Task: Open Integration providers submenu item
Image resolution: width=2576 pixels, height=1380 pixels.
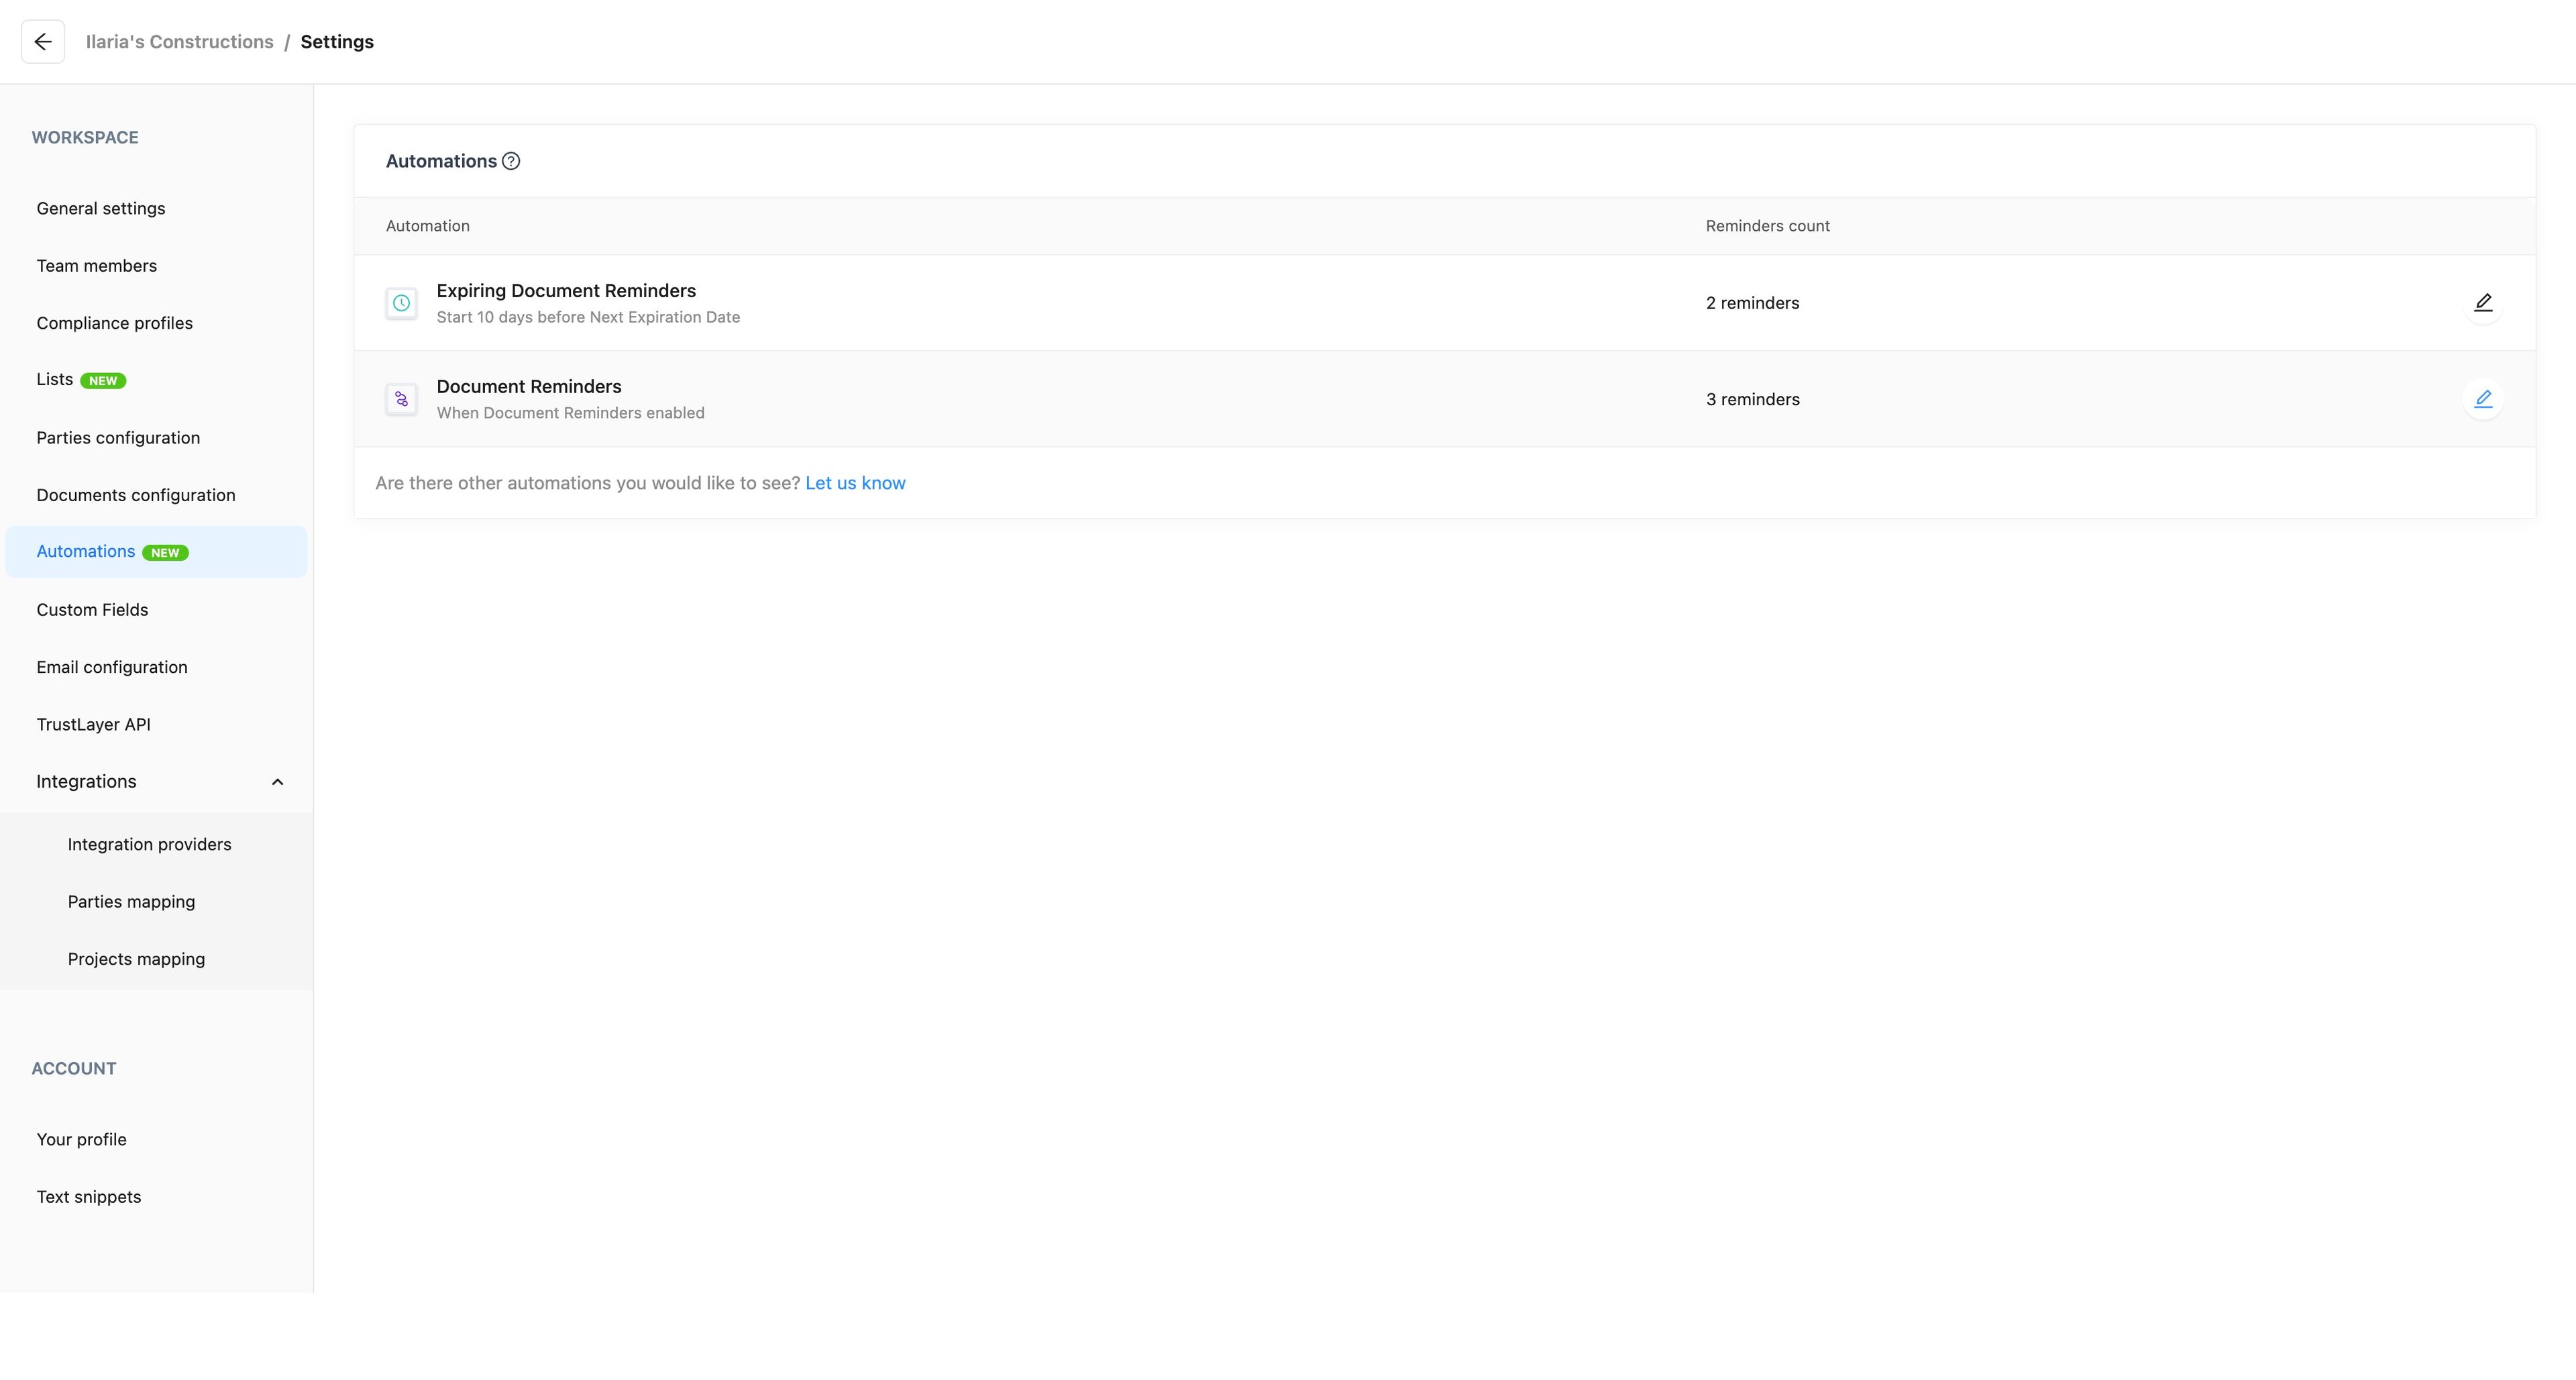Action: coord(150,844)
